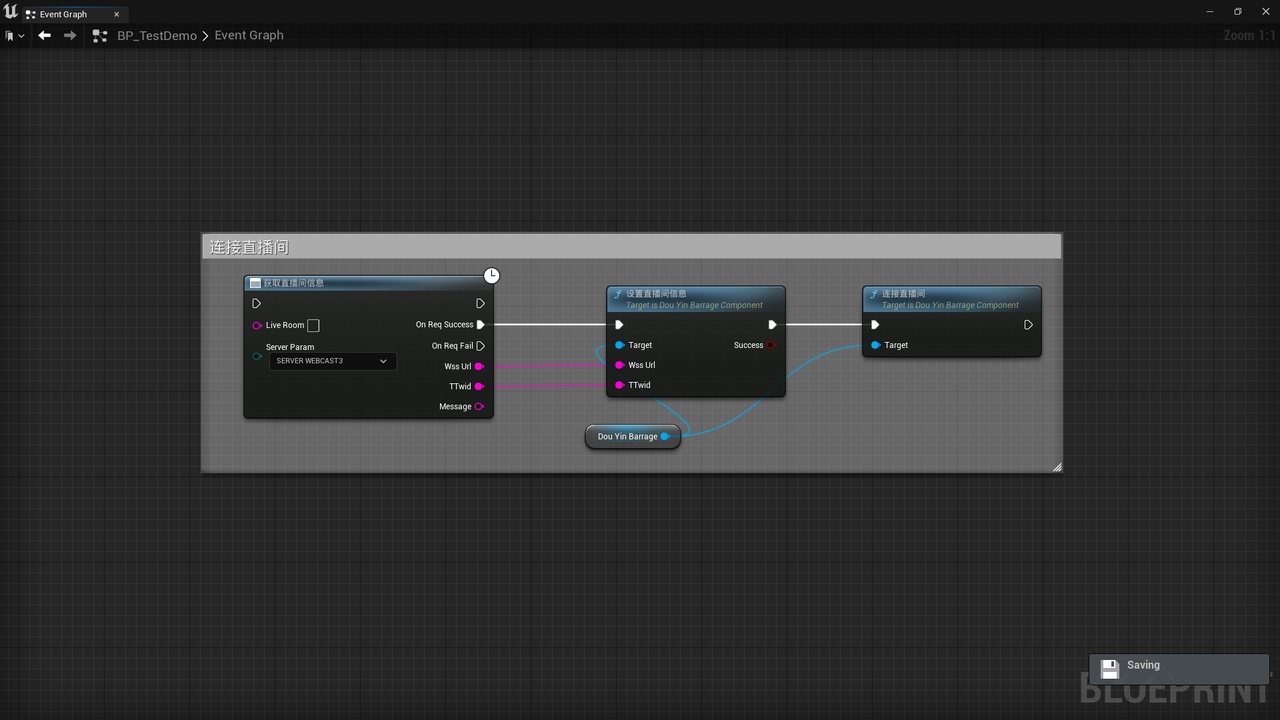Click input exec pin of 设置直播间信息
Viewport: 1280px width, 720px height.
point(619,325)
